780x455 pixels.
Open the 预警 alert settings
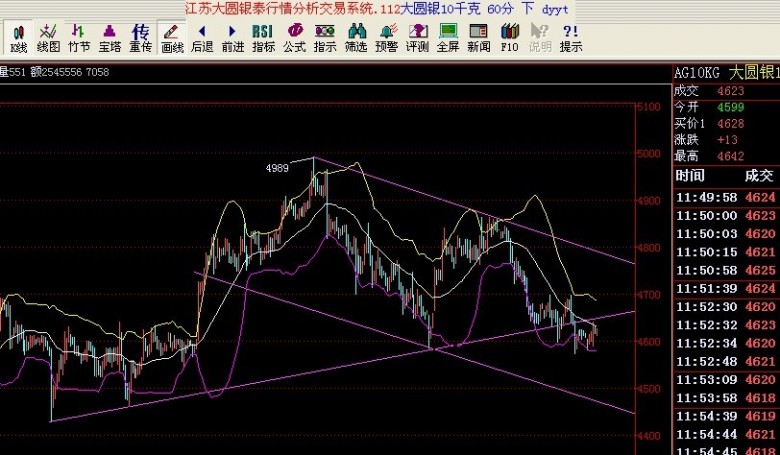pyautogui.click(x=386, y=38)
